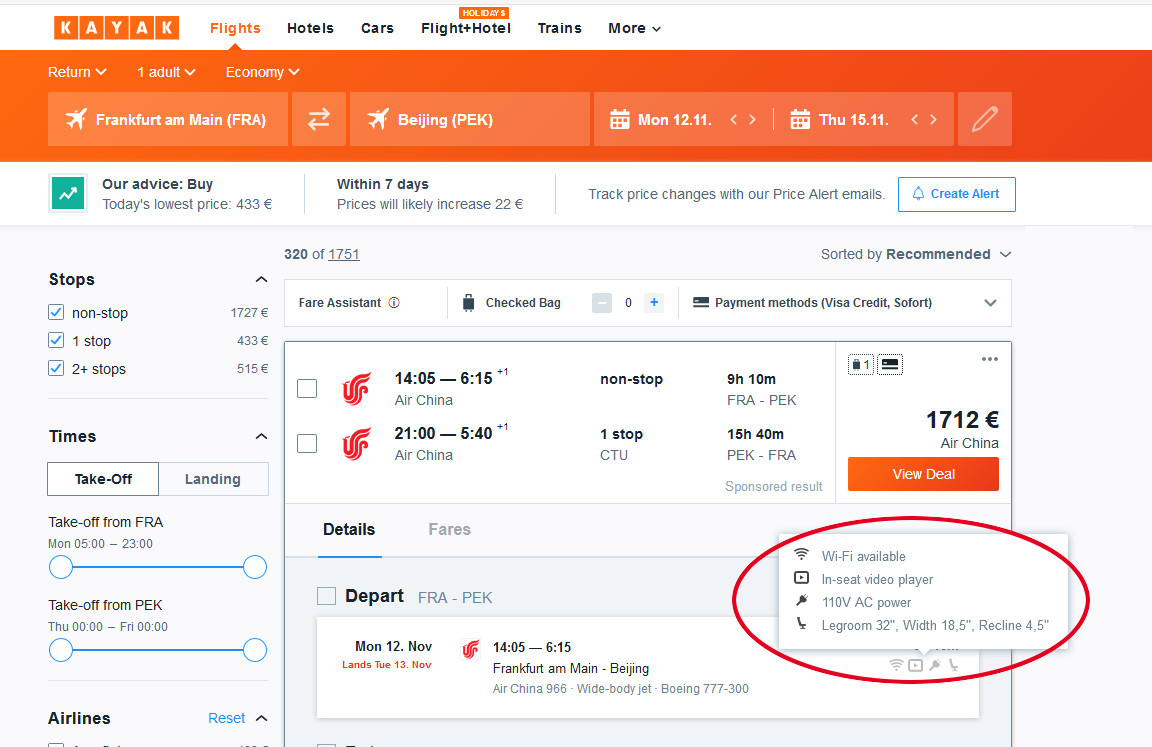
Task: Select the Take-Off times tab
Action: 103,479
